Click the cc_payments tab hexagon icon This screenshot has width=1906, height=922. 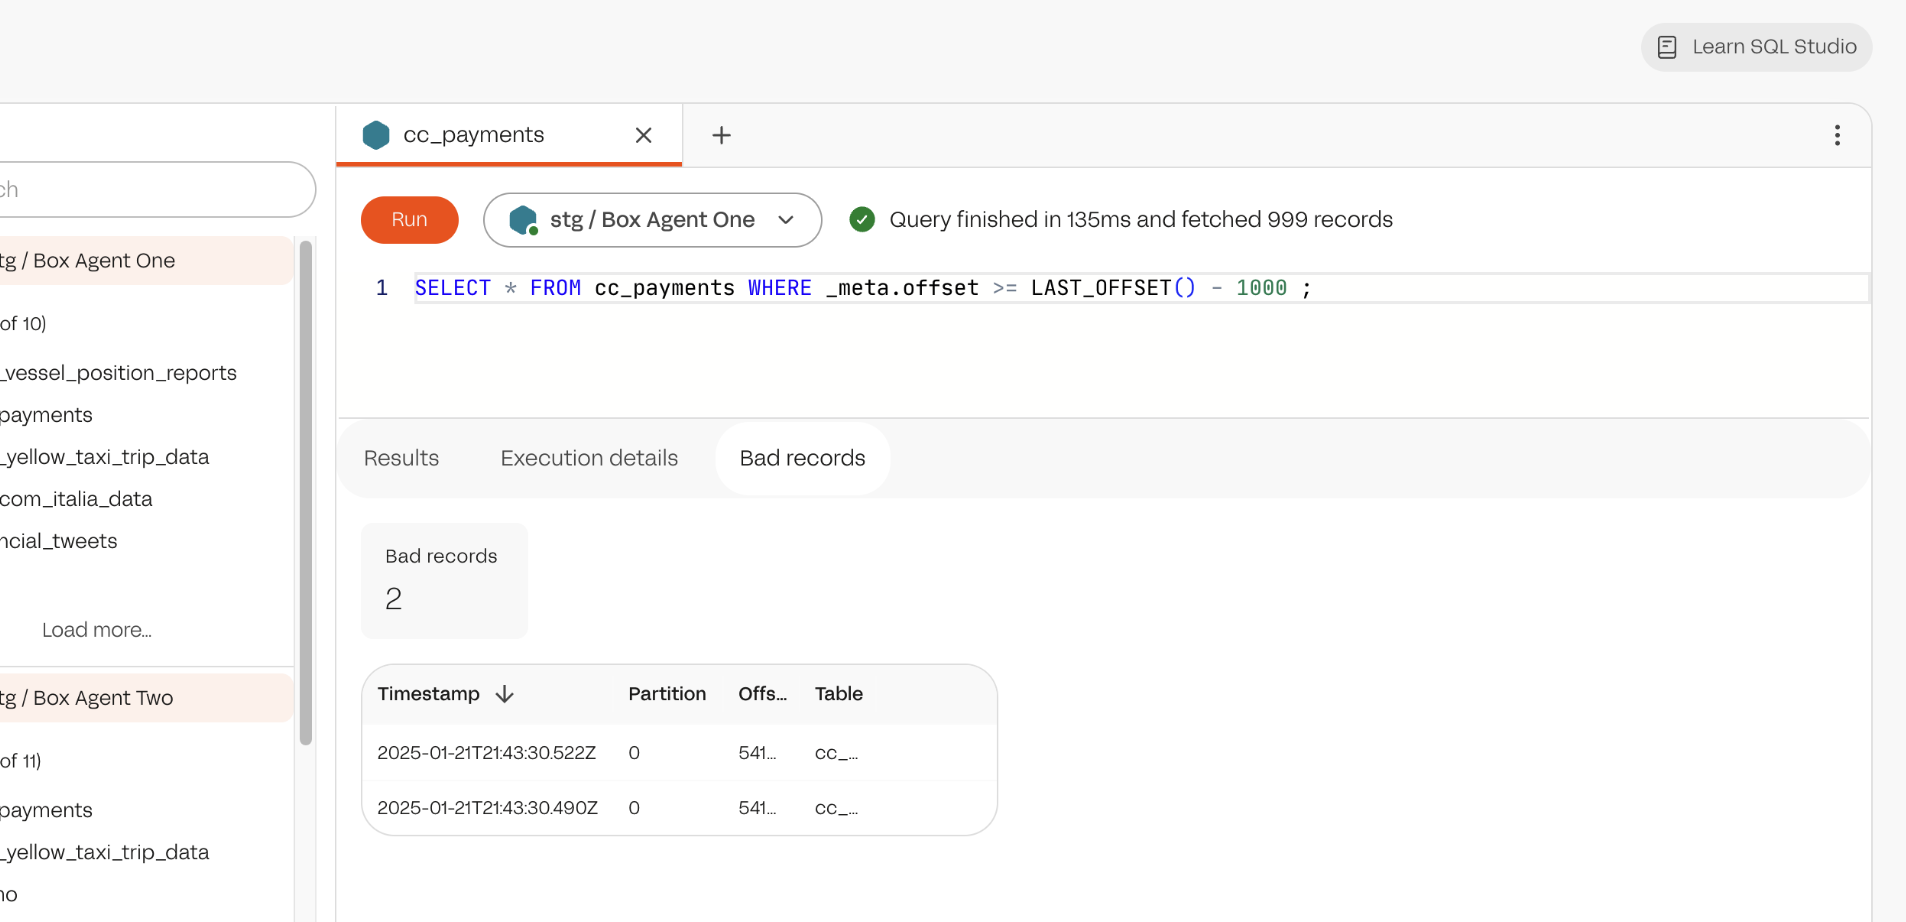tap(376, 135)
